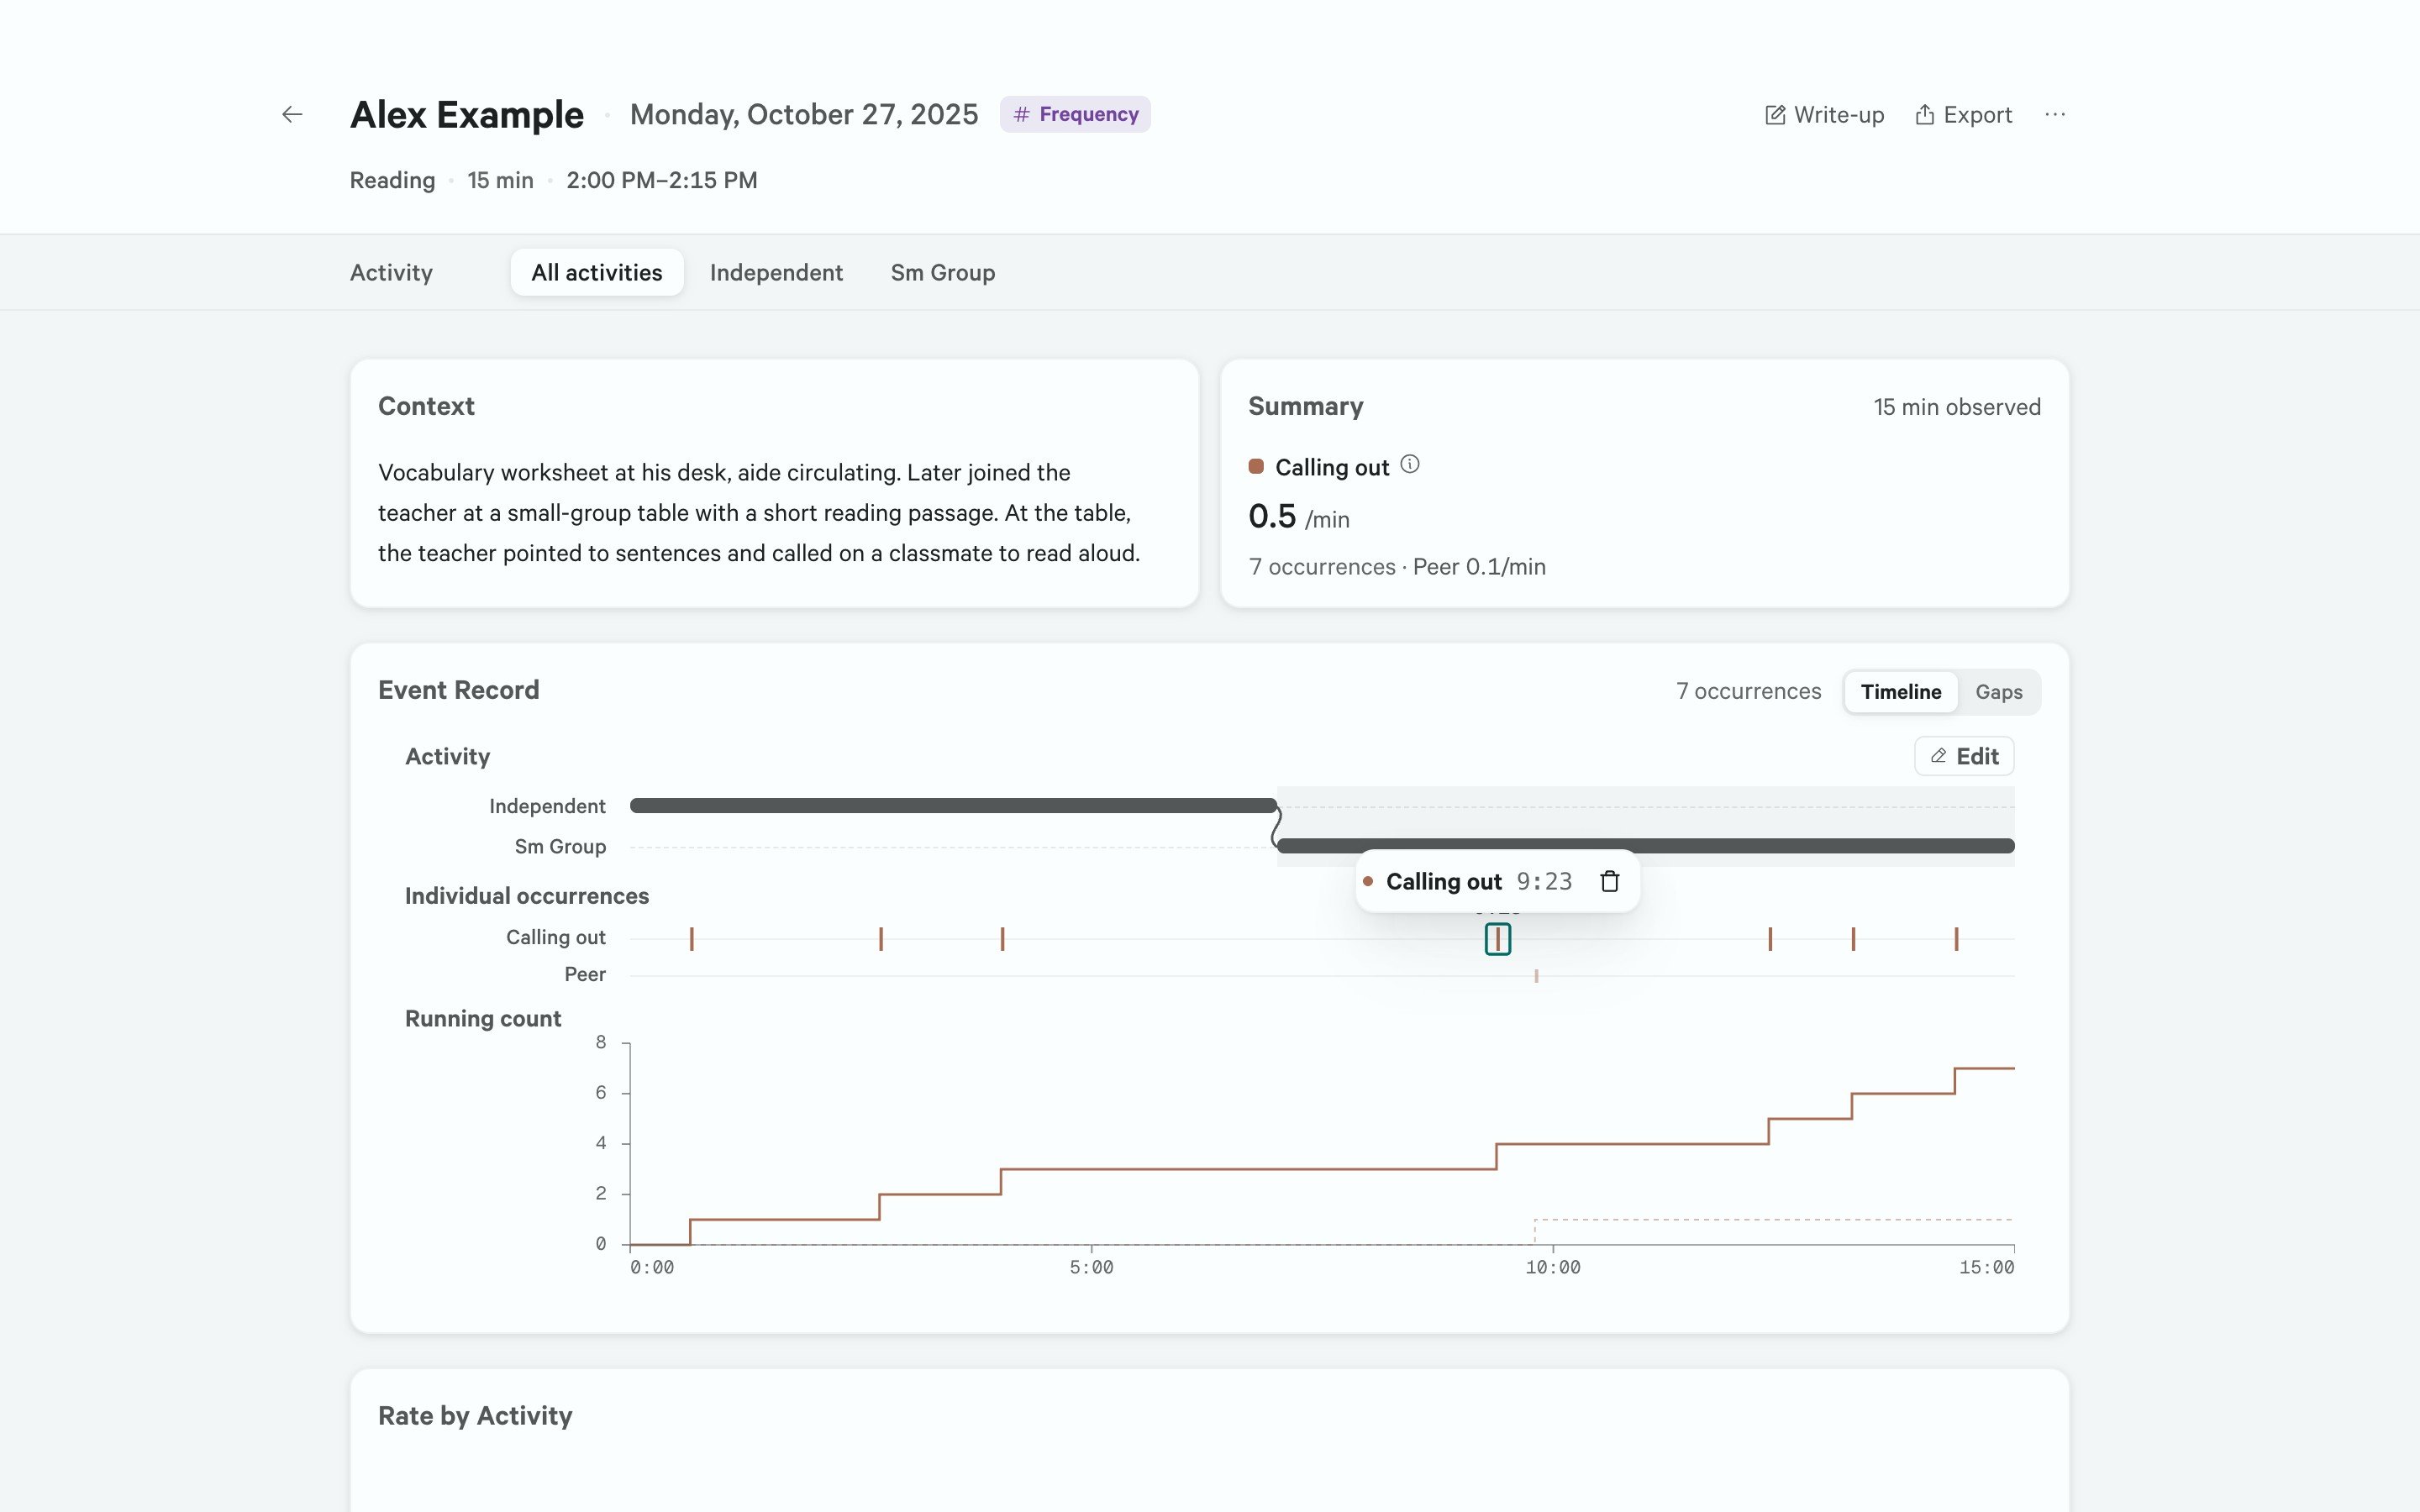Click the Frequency tag badge
The height and width of the screenshot is (1512, 2420).
(1075, 114)
